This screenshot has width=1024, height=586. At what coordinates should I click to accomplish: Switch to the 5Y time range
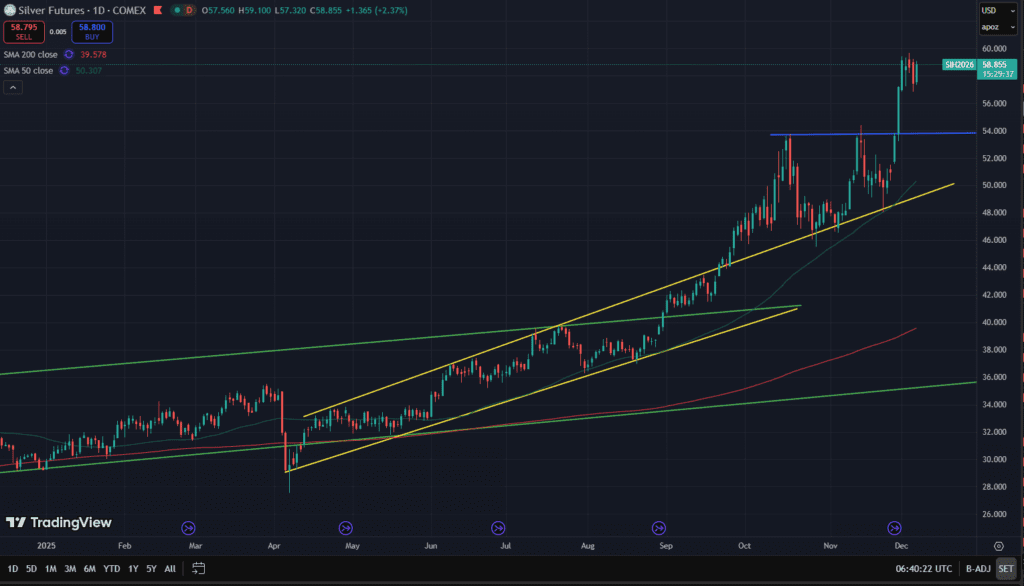[x=151, y=569]
